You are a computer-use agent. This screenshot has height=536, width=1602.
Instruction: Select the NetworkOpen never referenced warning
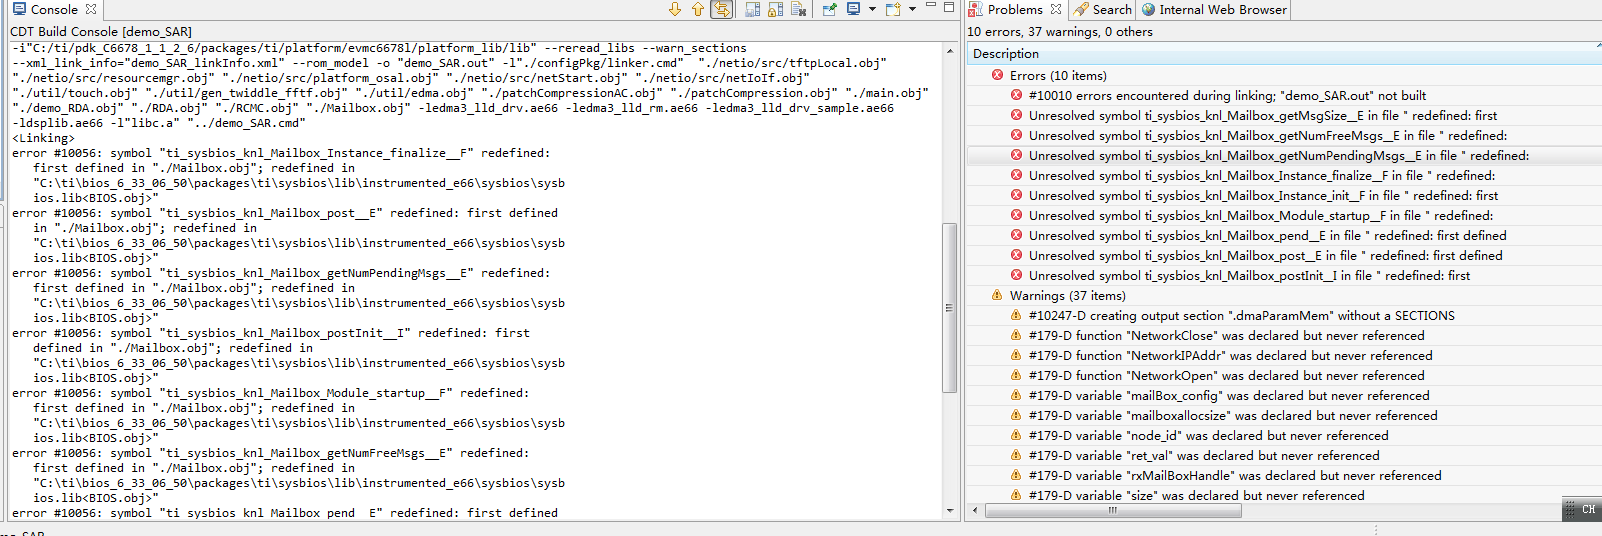[x=1284, y=375]
